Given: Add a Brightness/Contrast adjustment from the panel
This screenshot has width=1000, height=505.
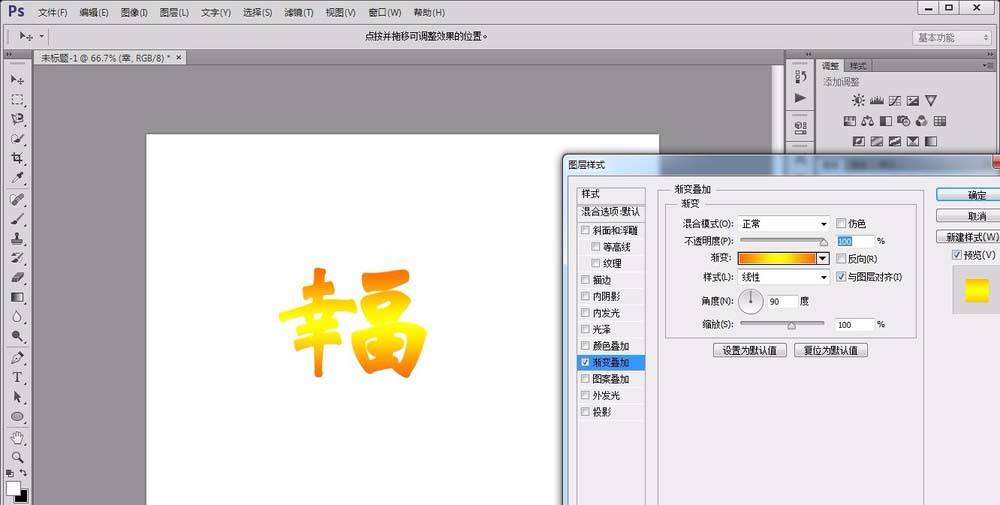Looking at the screenshot, I should coord(858,101).
